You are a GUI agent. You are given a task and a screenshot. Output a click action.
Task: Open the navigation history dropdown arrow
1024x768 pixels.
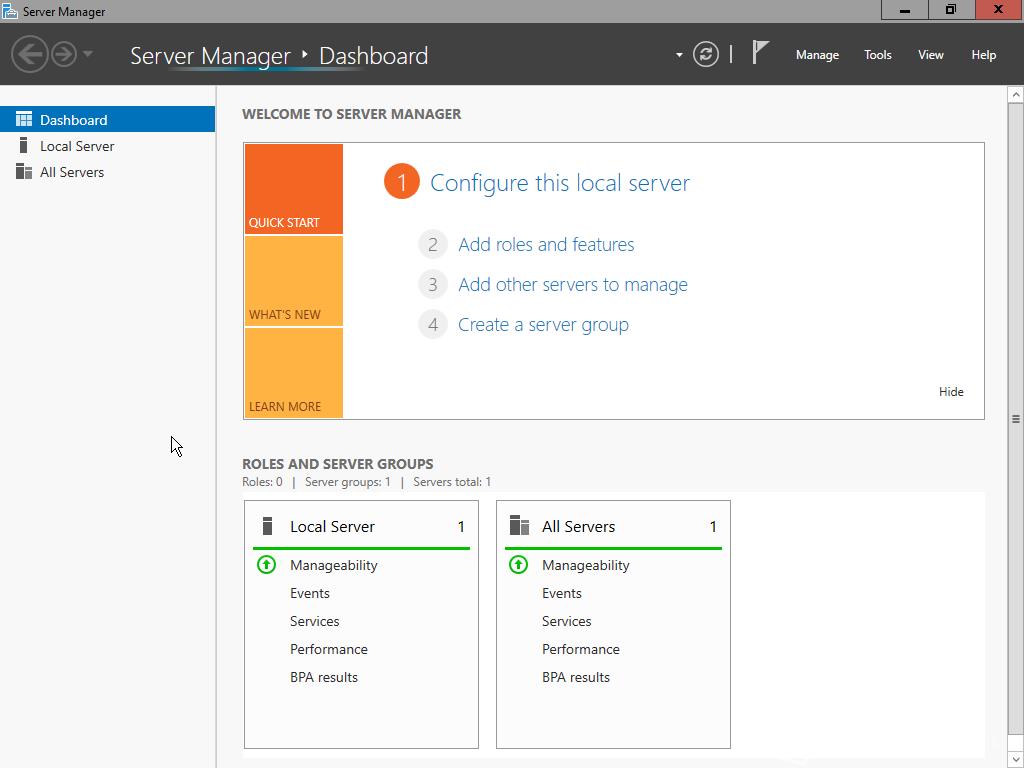point(88,54)
